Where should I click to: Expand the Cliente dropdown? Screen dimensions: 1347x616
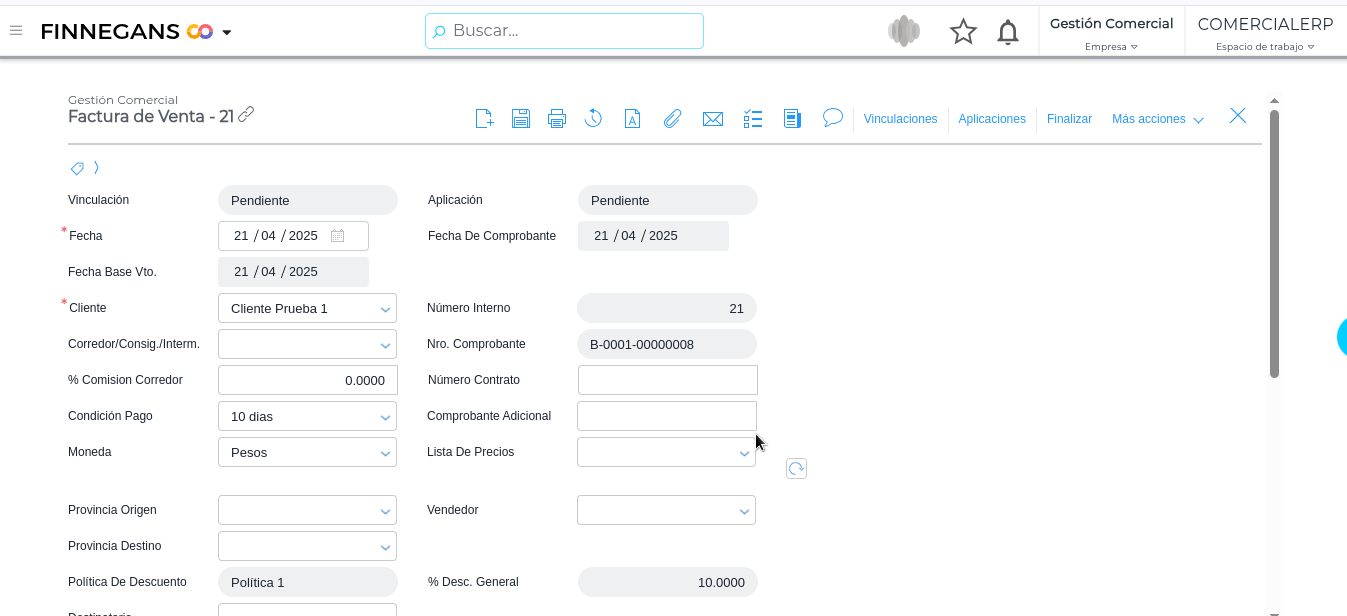[x=385, y=309]
